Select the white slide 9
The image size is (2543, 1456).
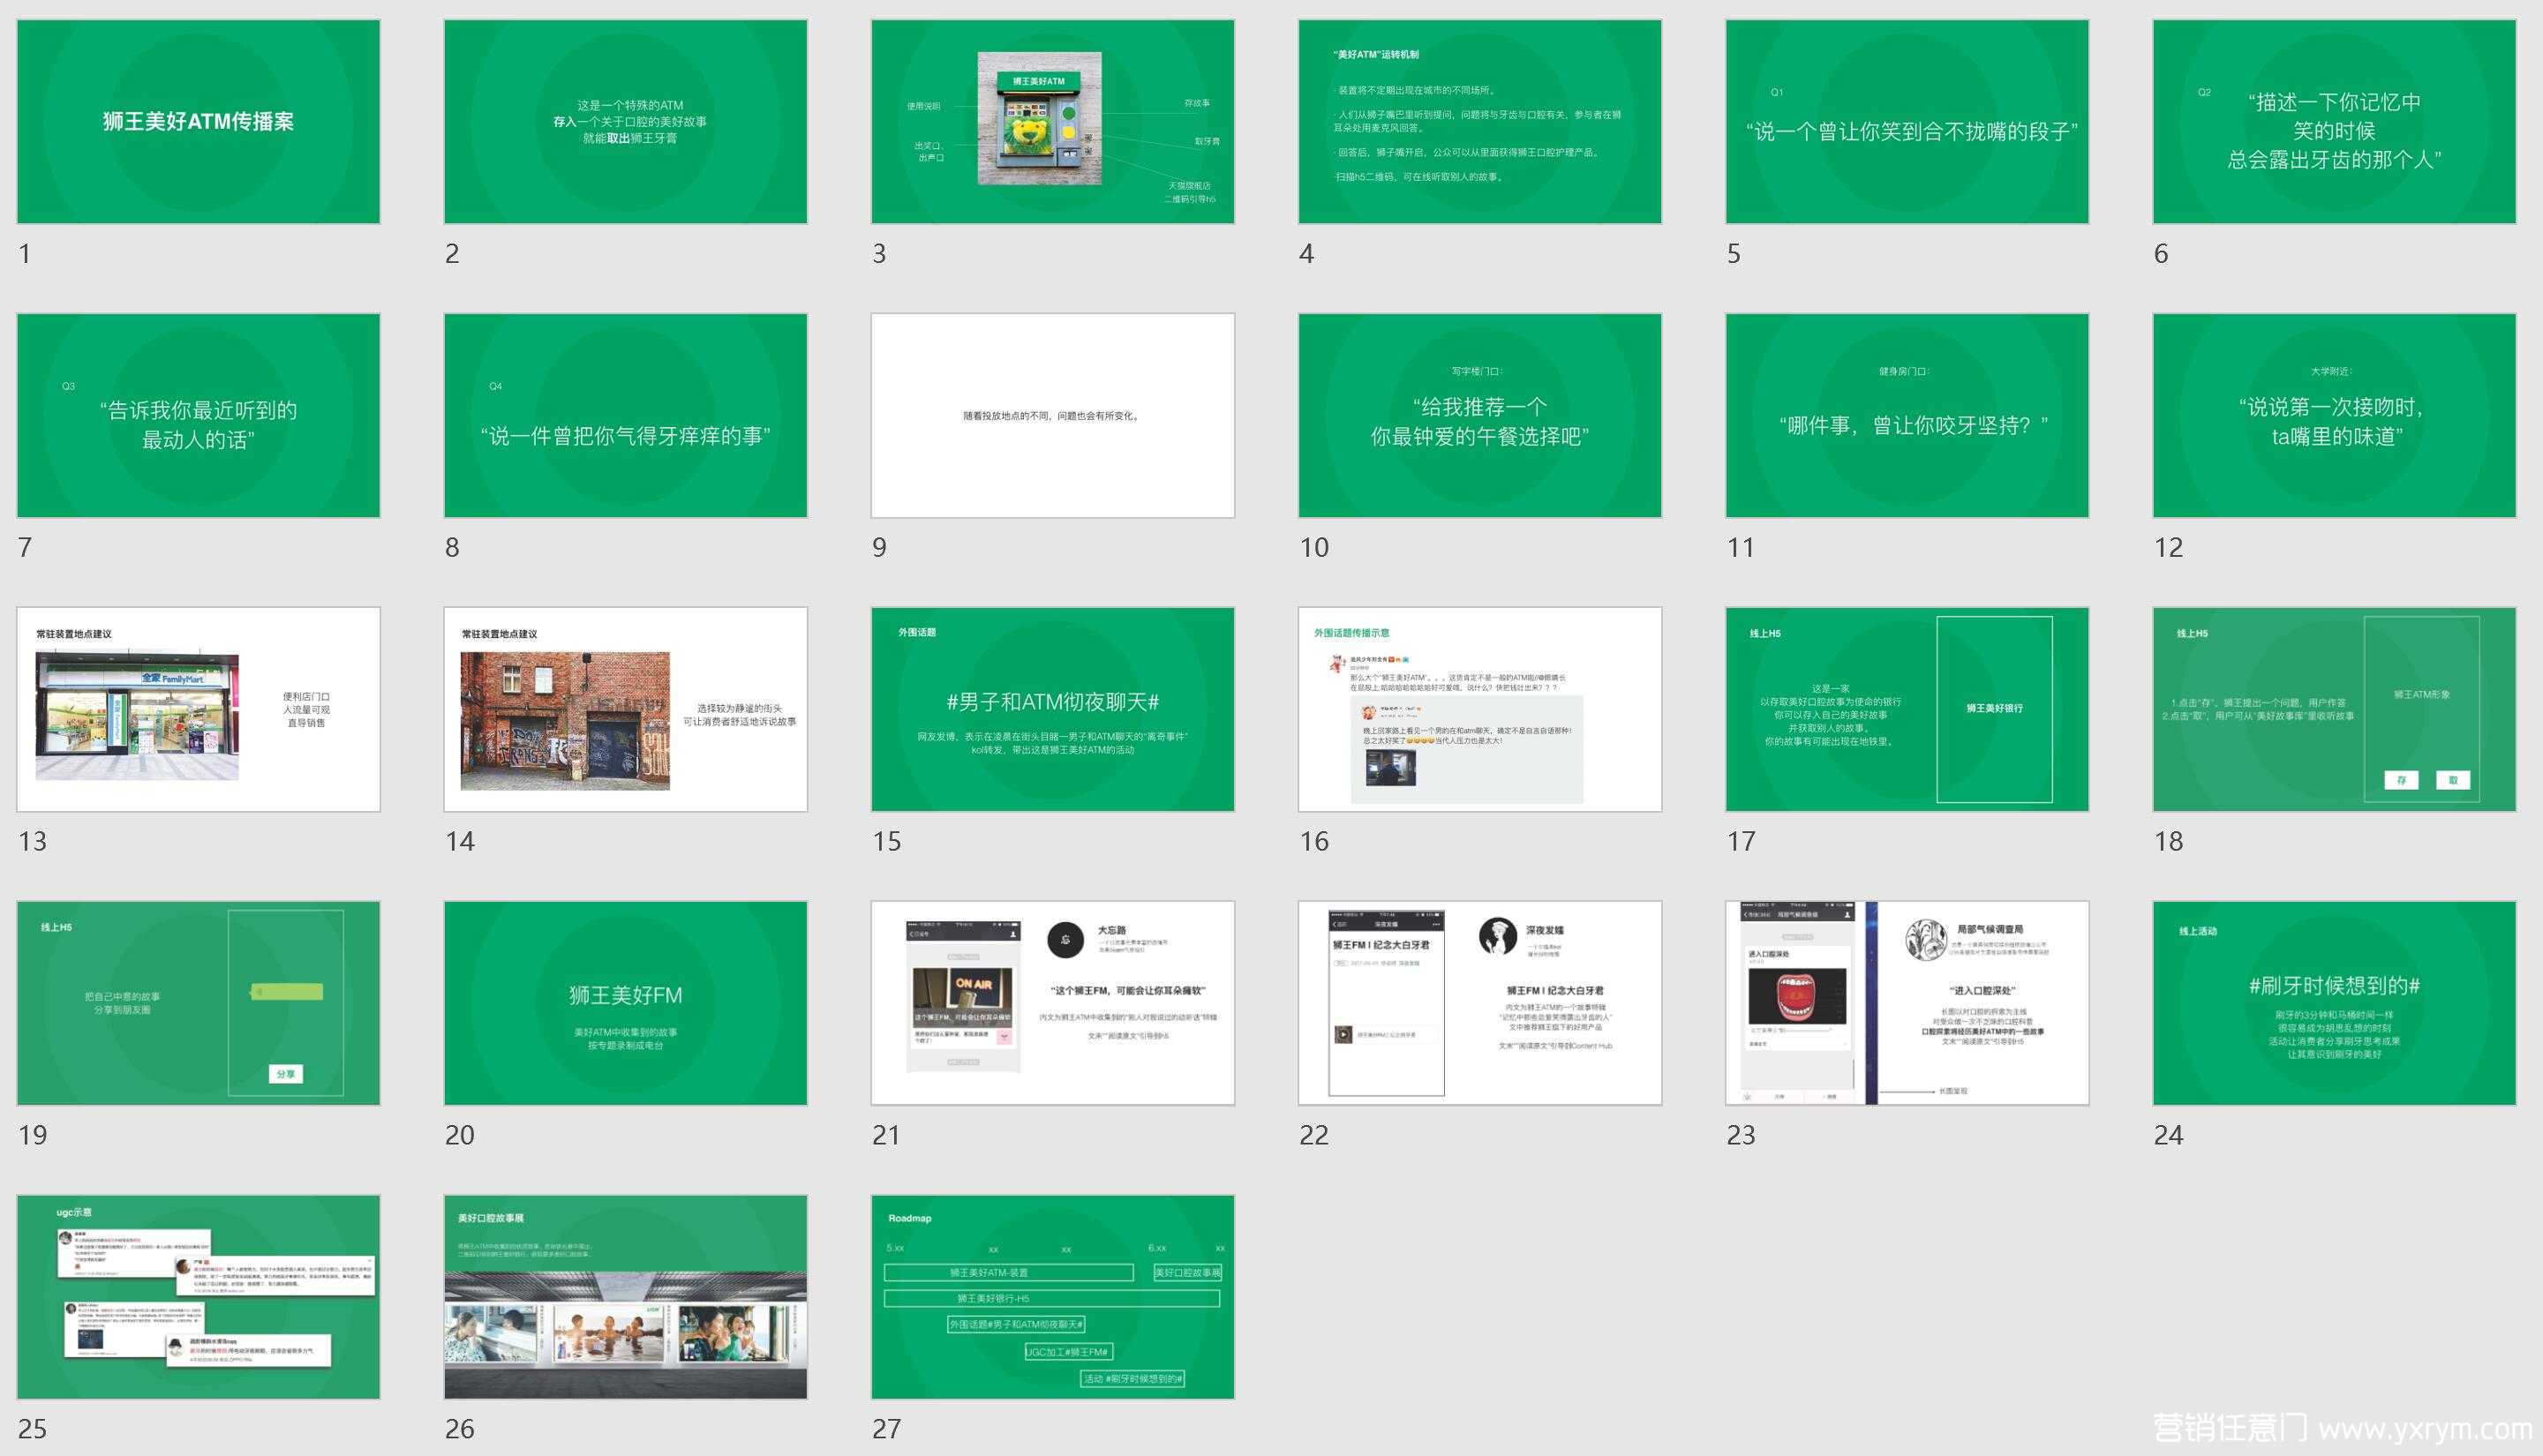1053,415
